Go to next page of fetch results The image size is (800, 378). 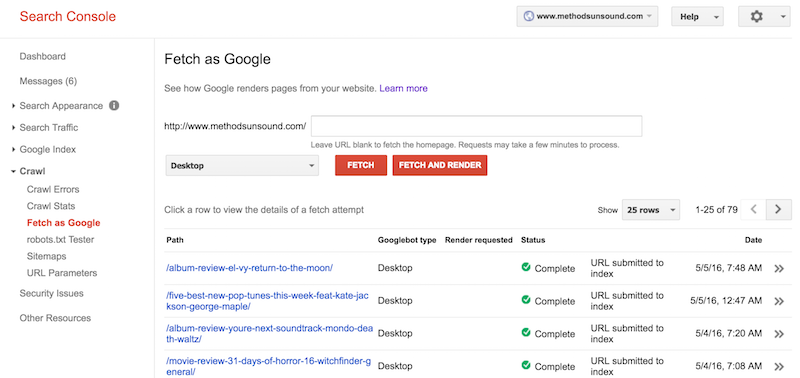point(778,209)
